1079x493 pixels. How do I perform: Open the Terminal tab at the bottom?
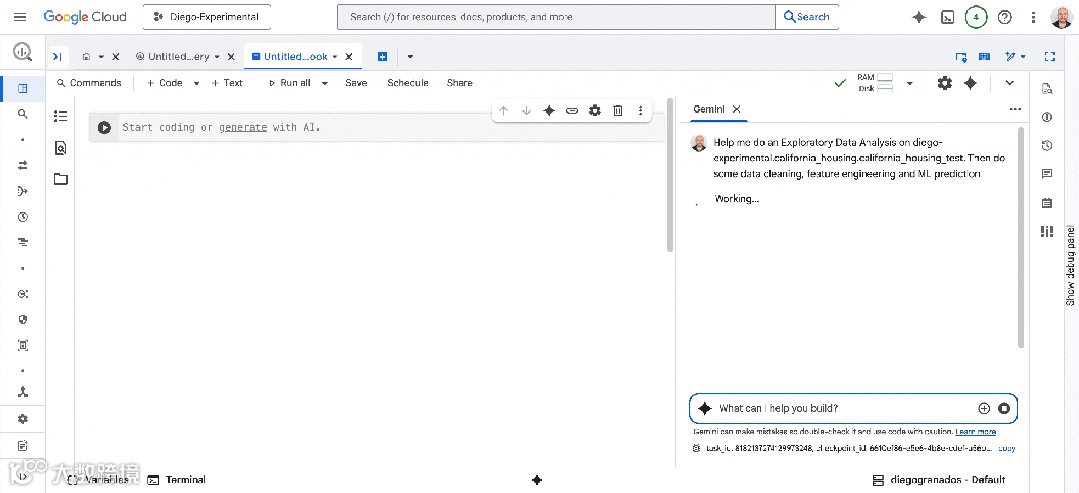177,480
